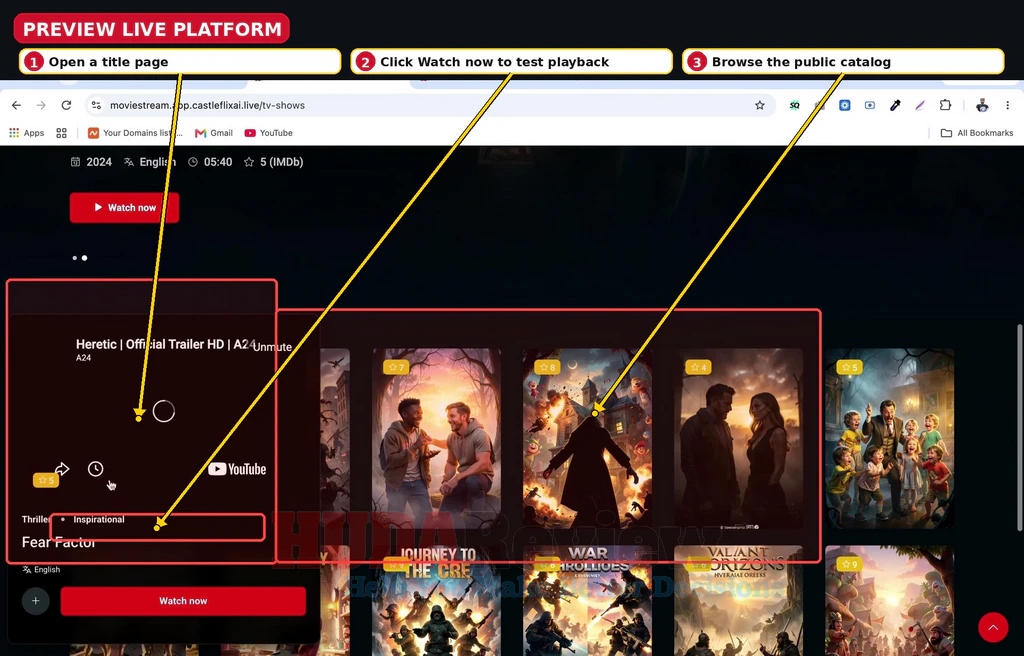This screenshot has height=656, width=1024.
Task: Add Fear Factor to watchlist with plus button
Action: click(36, 601)
